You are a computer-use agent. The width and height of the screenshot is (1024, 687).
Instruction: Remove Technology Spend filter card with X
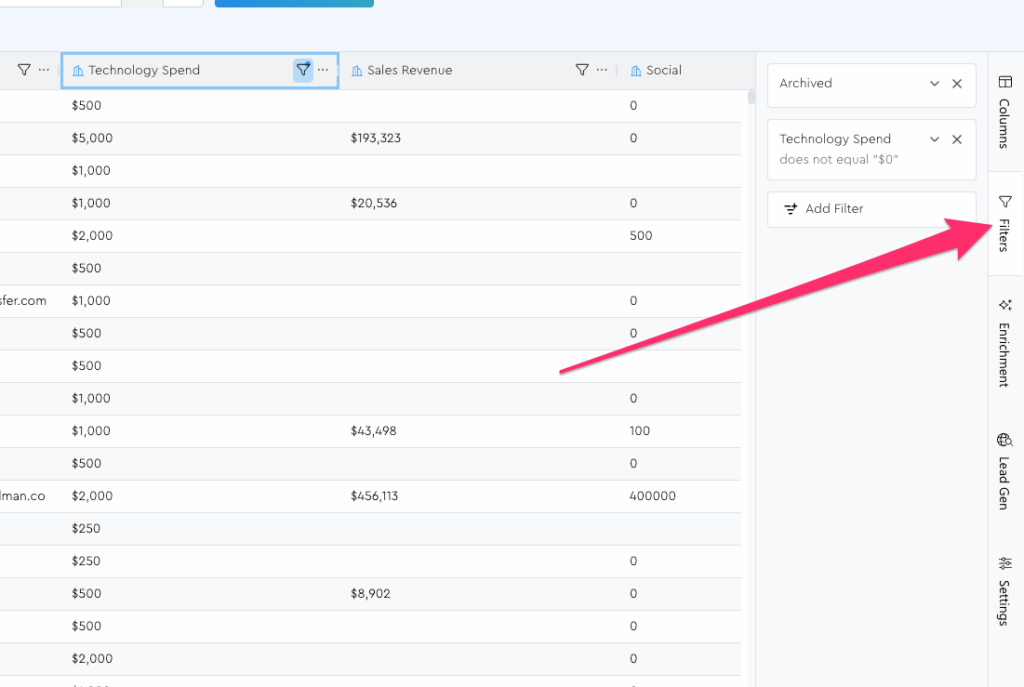coord(957,140)
